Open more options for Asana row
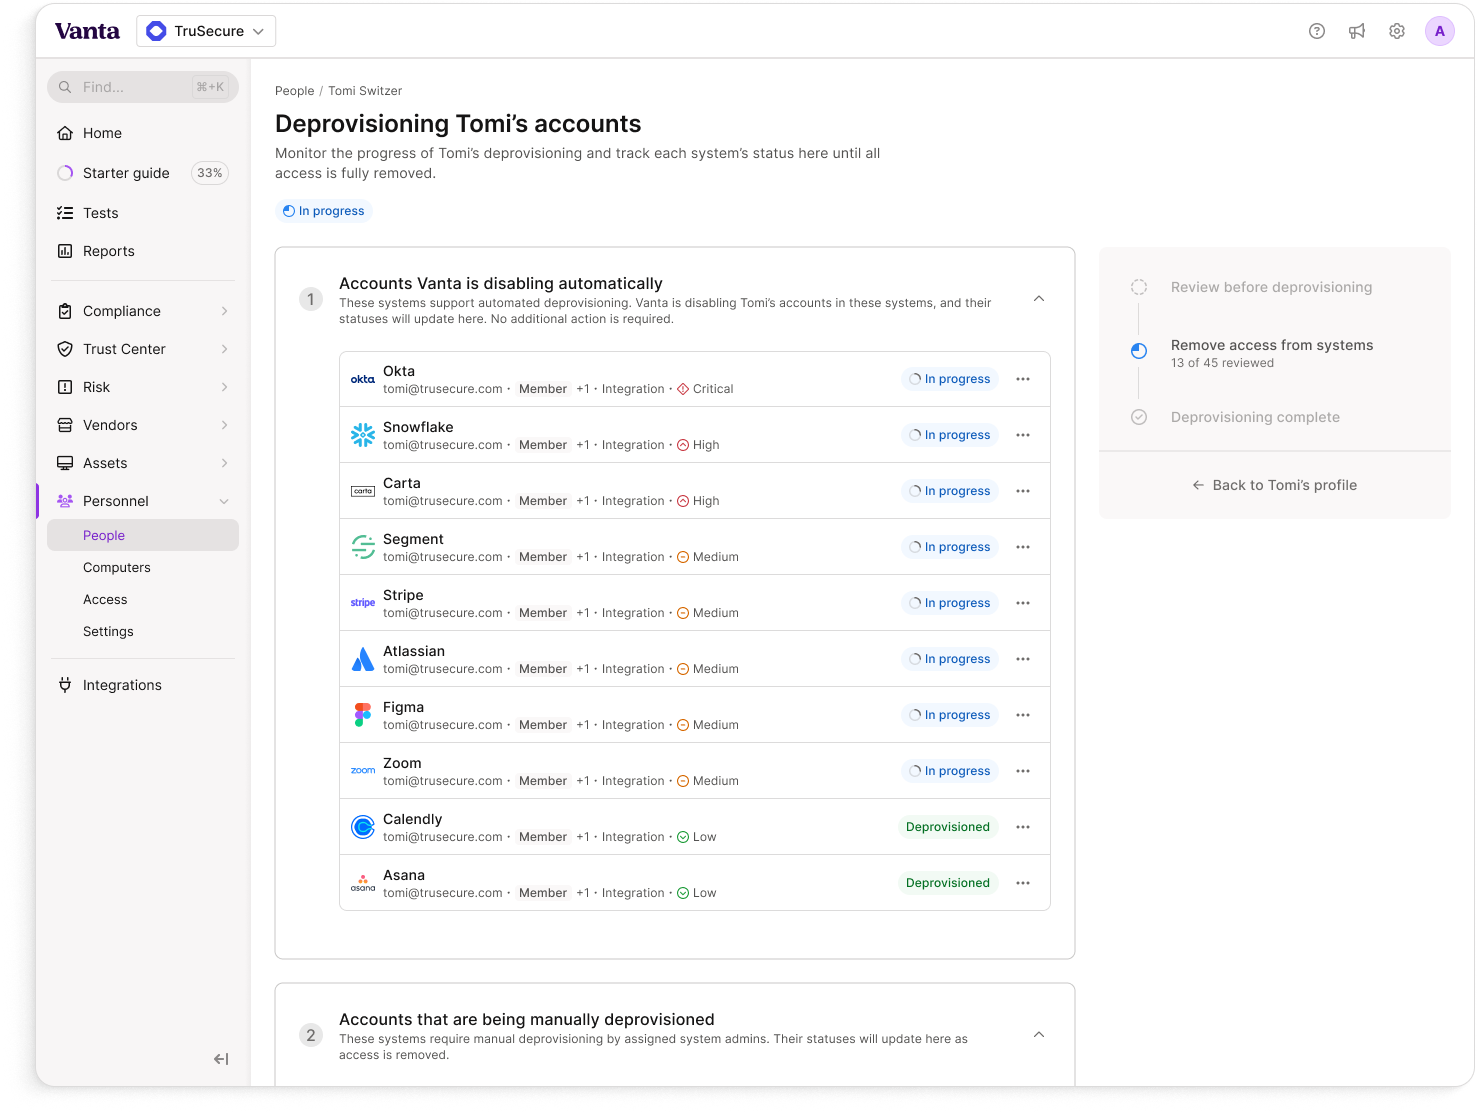 (x=1023, y=883)
